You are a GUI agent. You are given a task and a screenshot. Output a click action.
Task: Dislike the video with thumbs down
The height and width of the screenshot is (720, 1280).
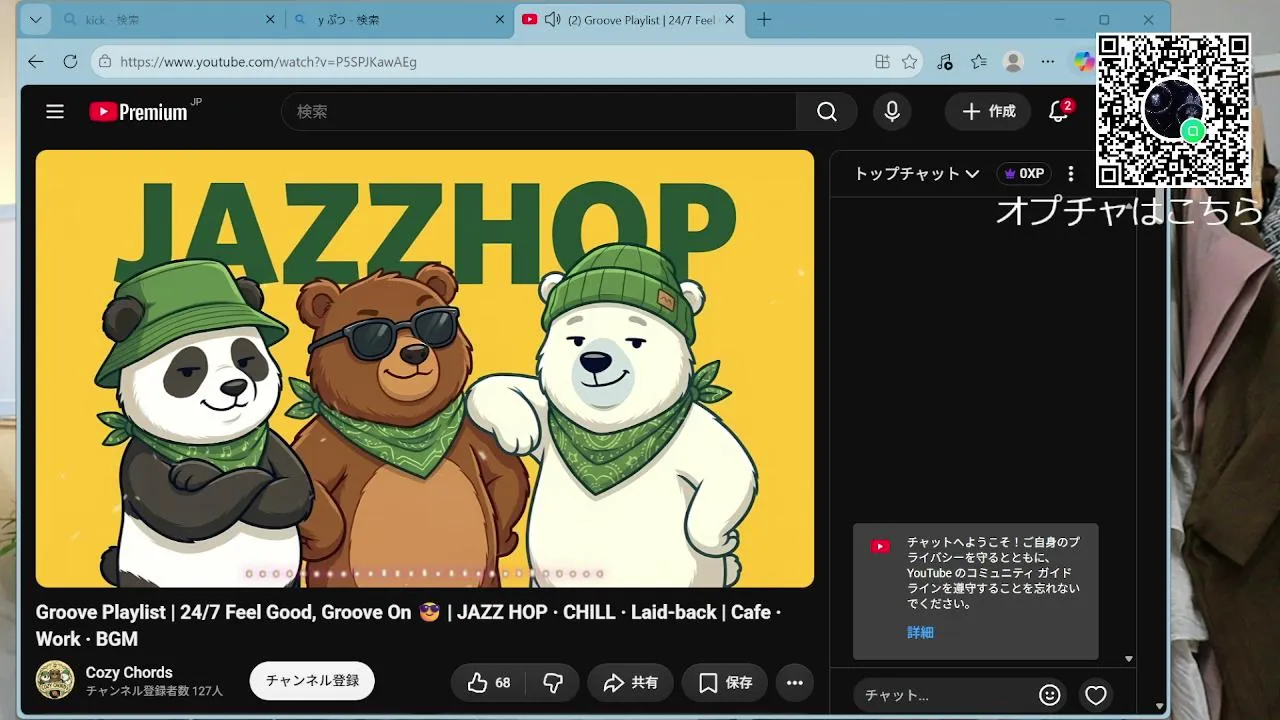point(553,683)
